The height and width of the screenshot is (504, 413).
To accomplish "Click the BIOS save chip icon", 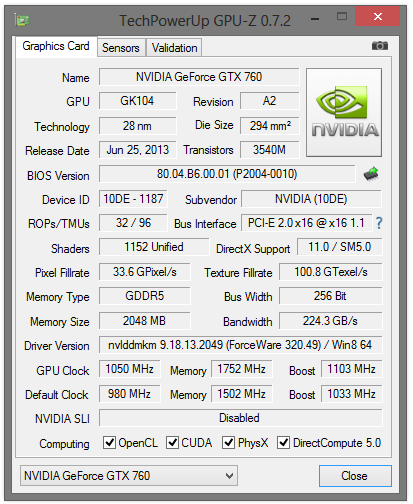I will 371,174.
